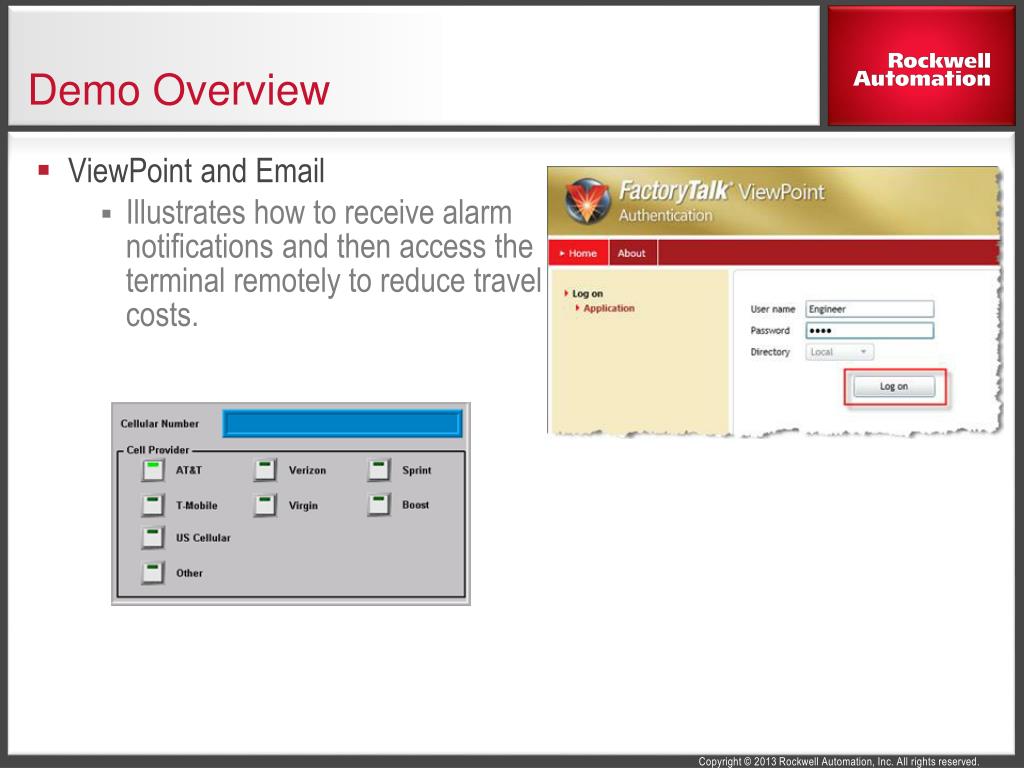The width and height of the screenshot is (1024, 768).
Task: Select the Verizon provider toggle
Action: pyautogui.click(x=265, y=470)
